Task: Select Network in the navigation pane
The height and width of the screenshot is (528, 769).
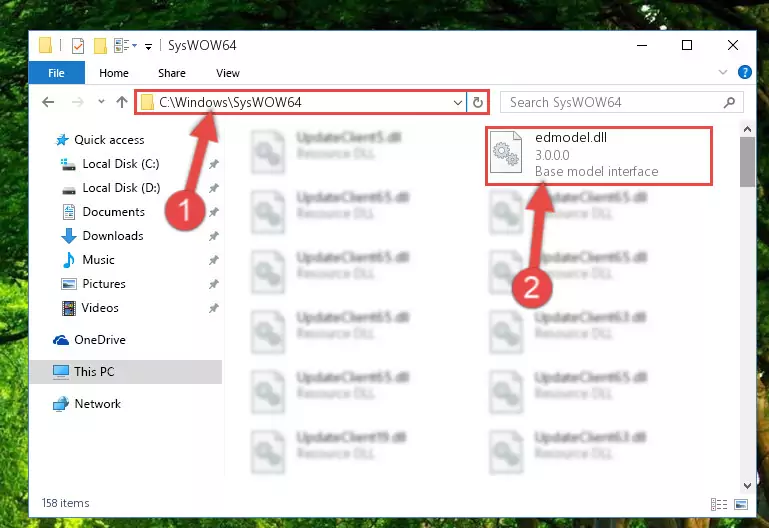Action: click(x=97, y=404)
